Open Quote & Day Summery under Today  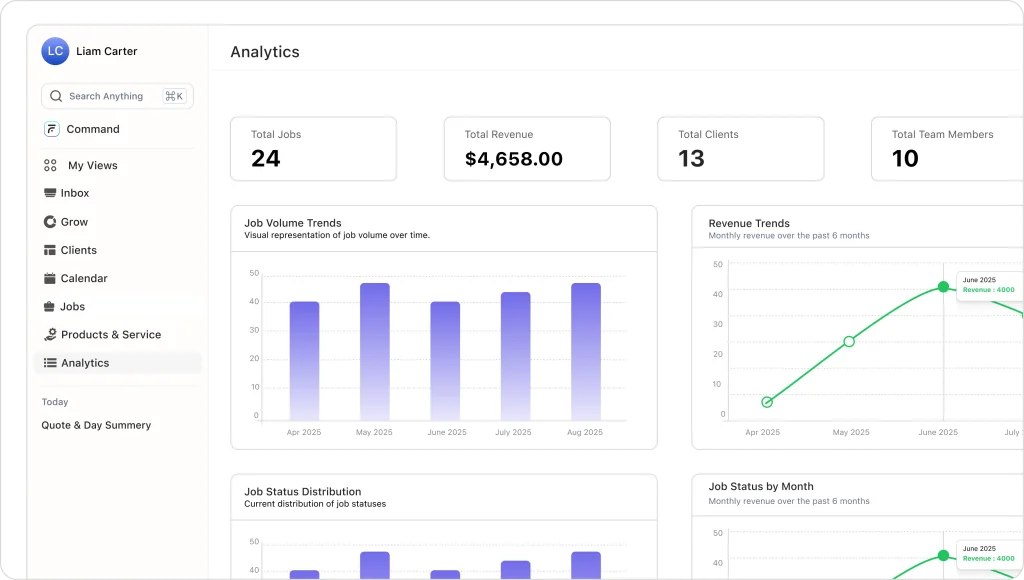click(96, 424)
